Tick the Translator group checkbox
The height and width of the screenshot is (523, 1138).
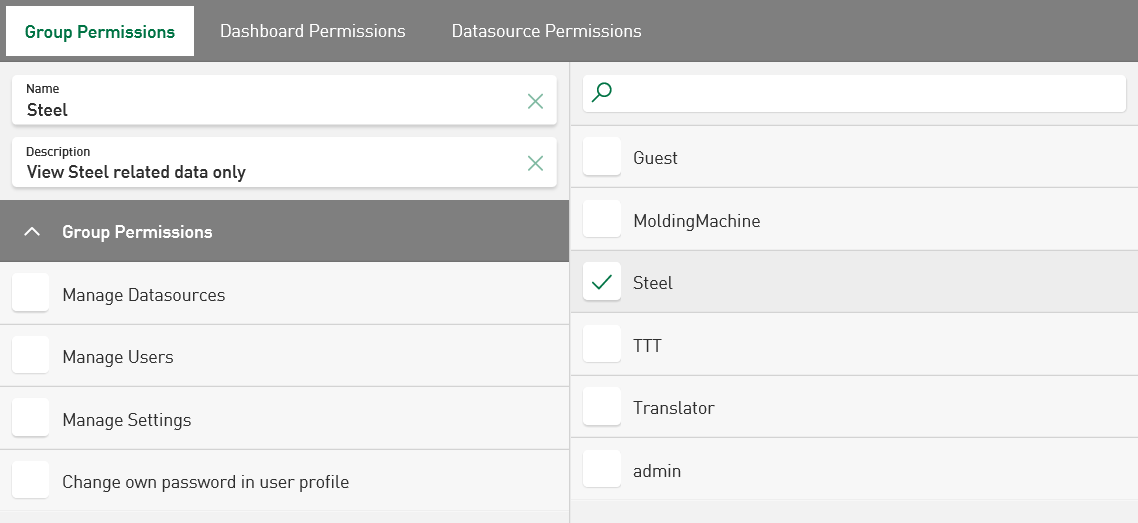coord(602,407)
